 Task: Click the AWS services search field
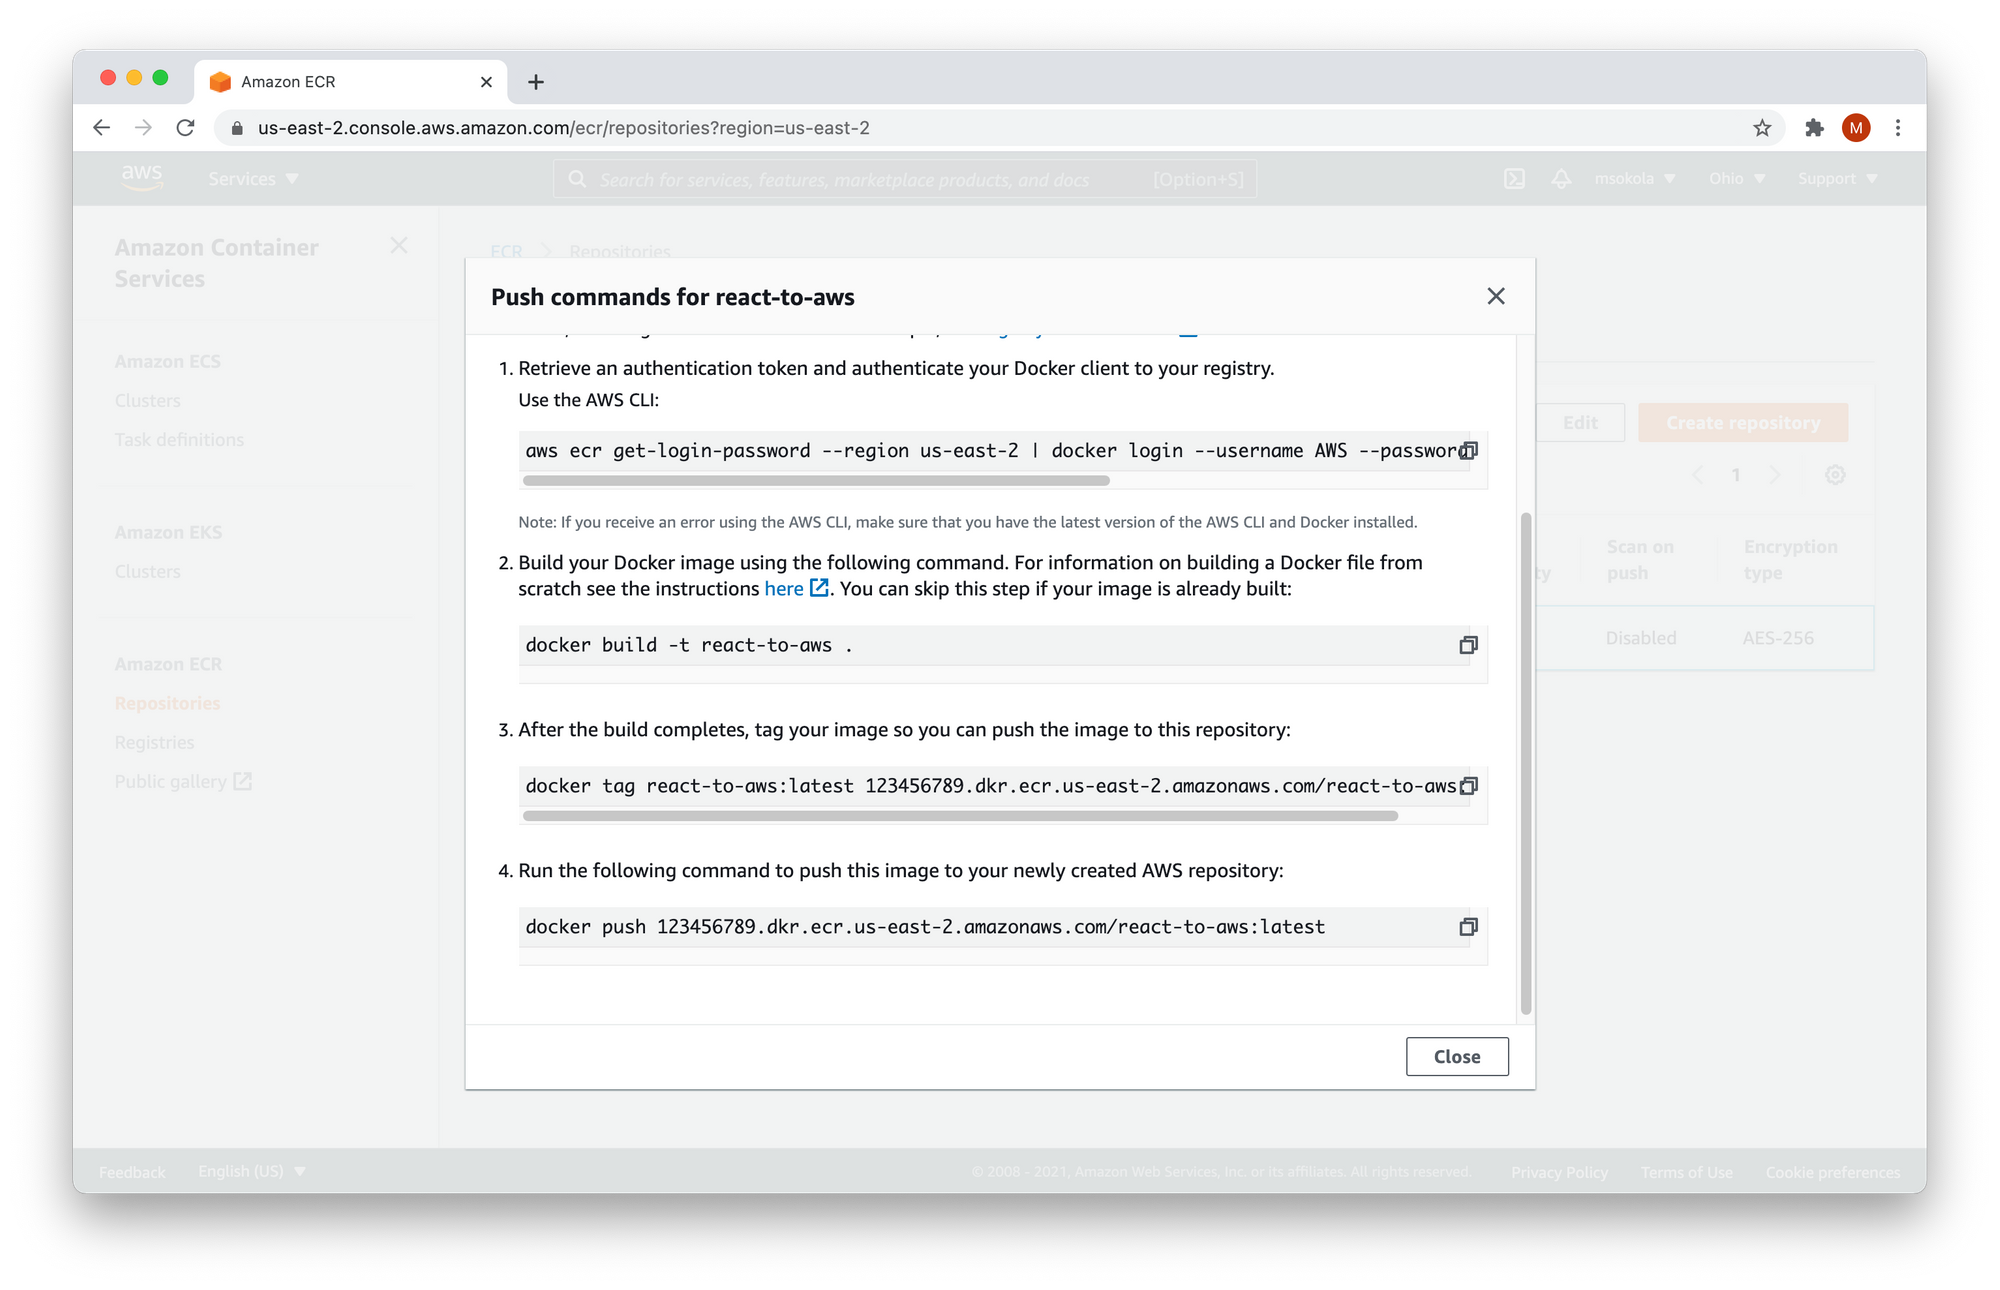(x=905, y=179)
